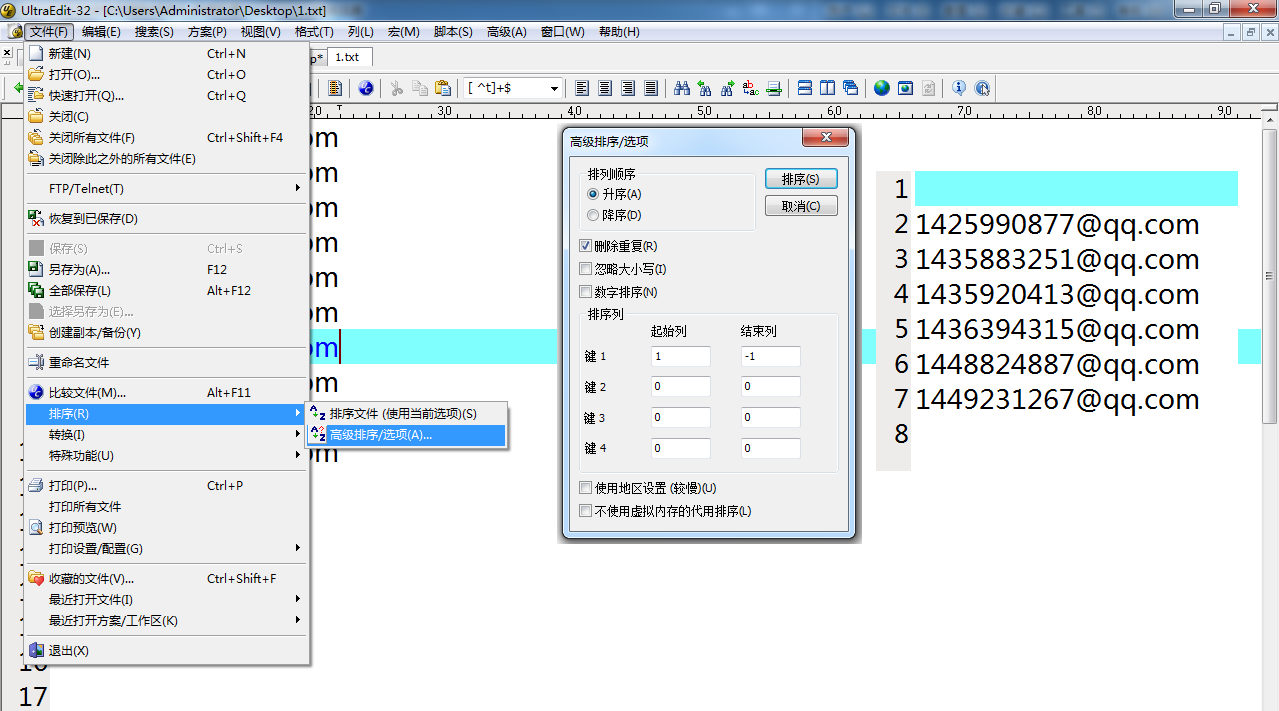Screen dimensions: 1279x711
Task: Apply right paragraph alignment icon
Action: (628, 88)
